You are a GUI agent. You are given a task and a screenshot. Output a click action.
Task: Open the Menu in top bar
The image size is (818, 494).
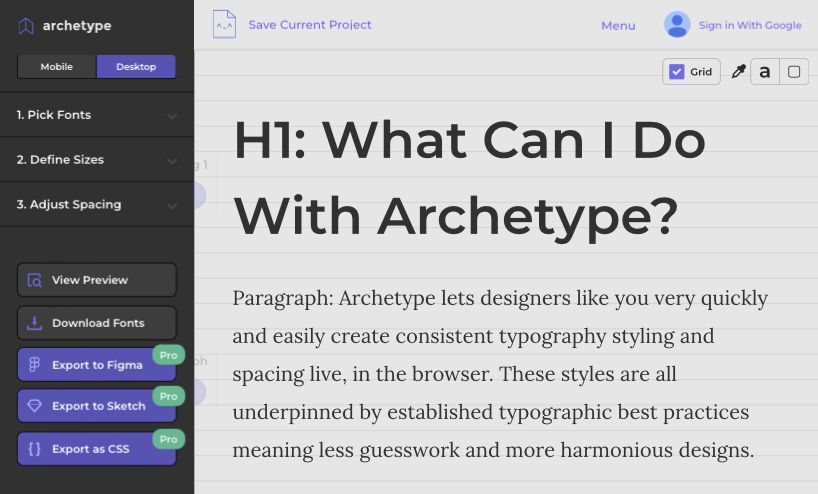(618, 26)
